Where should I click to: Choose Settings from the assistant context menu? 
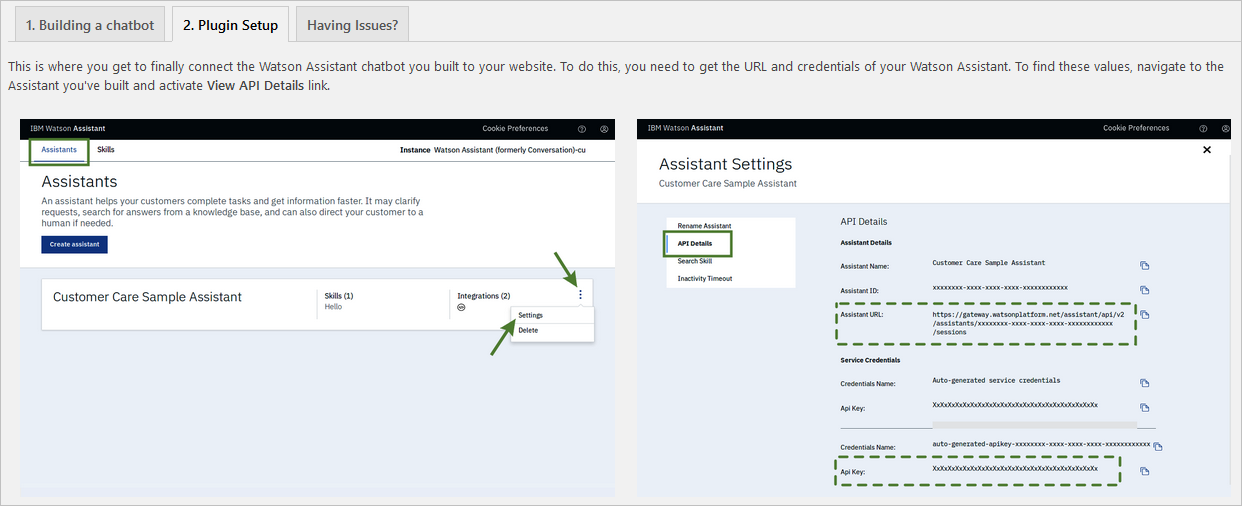point(531,316)
